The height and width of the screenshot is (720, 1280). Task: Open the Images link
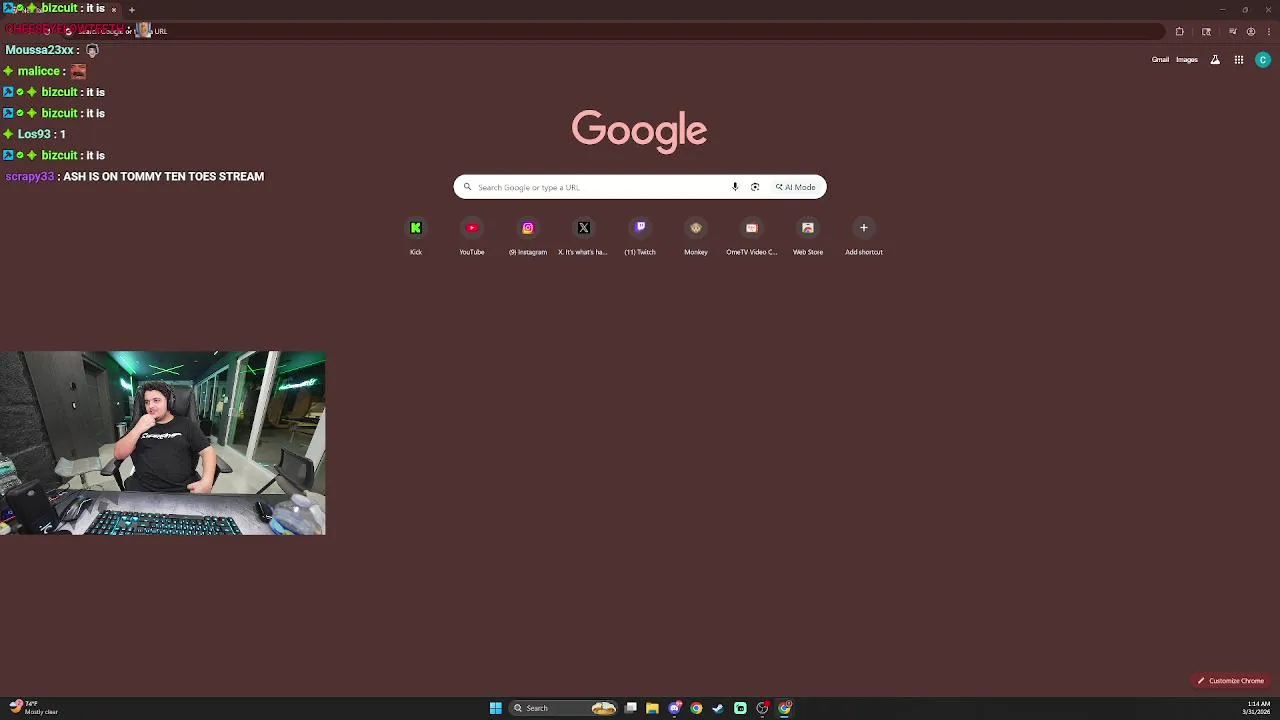[x=1187, y=60]
